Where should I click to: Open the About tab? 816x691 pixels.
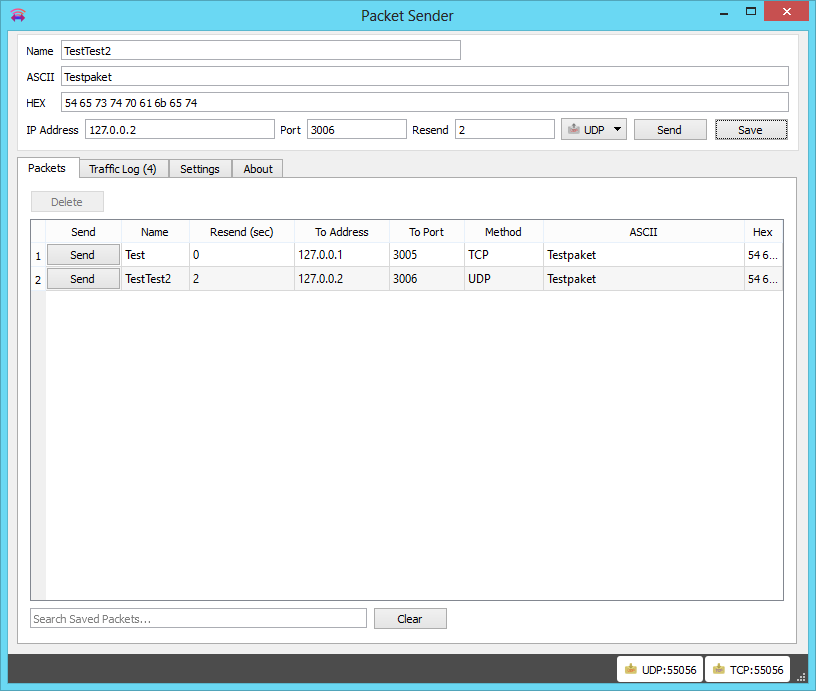[x=258, y=169]
